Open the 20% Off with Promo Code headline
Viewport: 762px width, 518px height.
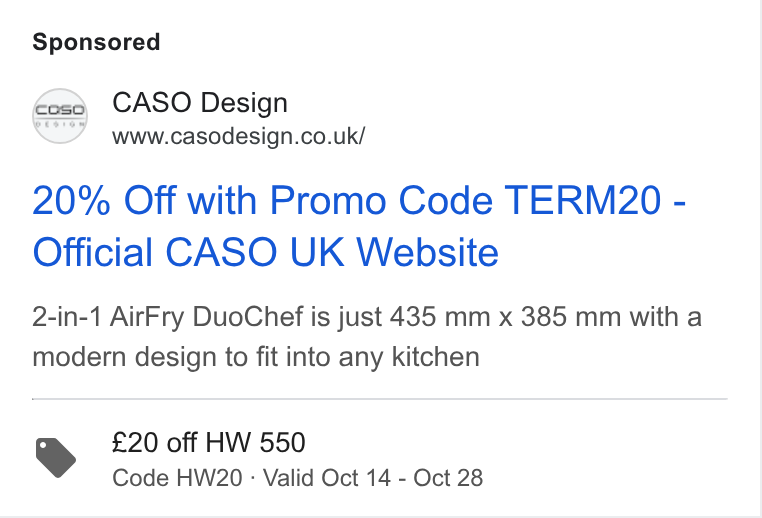point(359,200)
